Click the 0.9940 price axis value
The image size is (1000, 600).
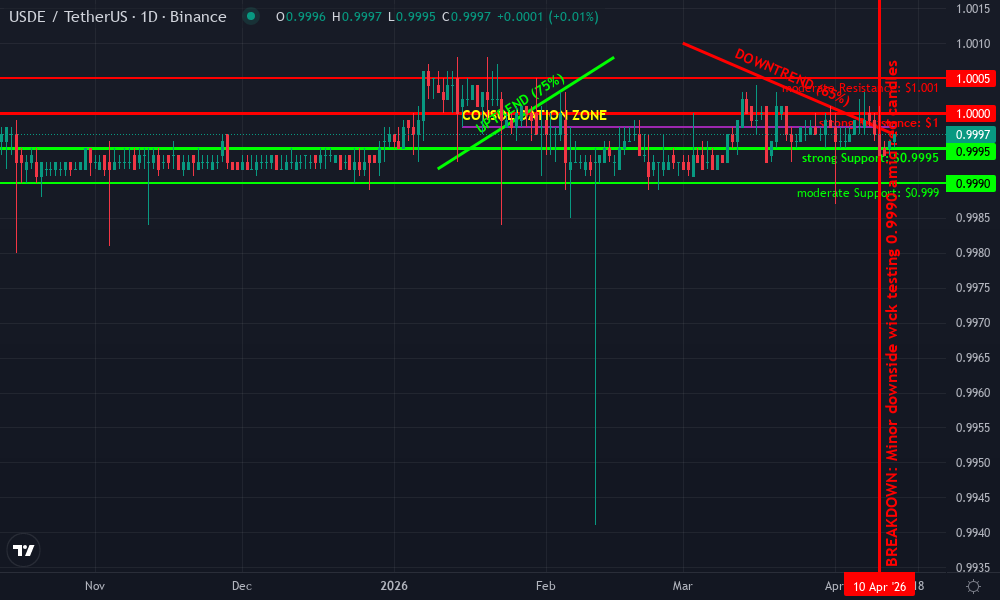pyautogui.click(x=973, y=532)
